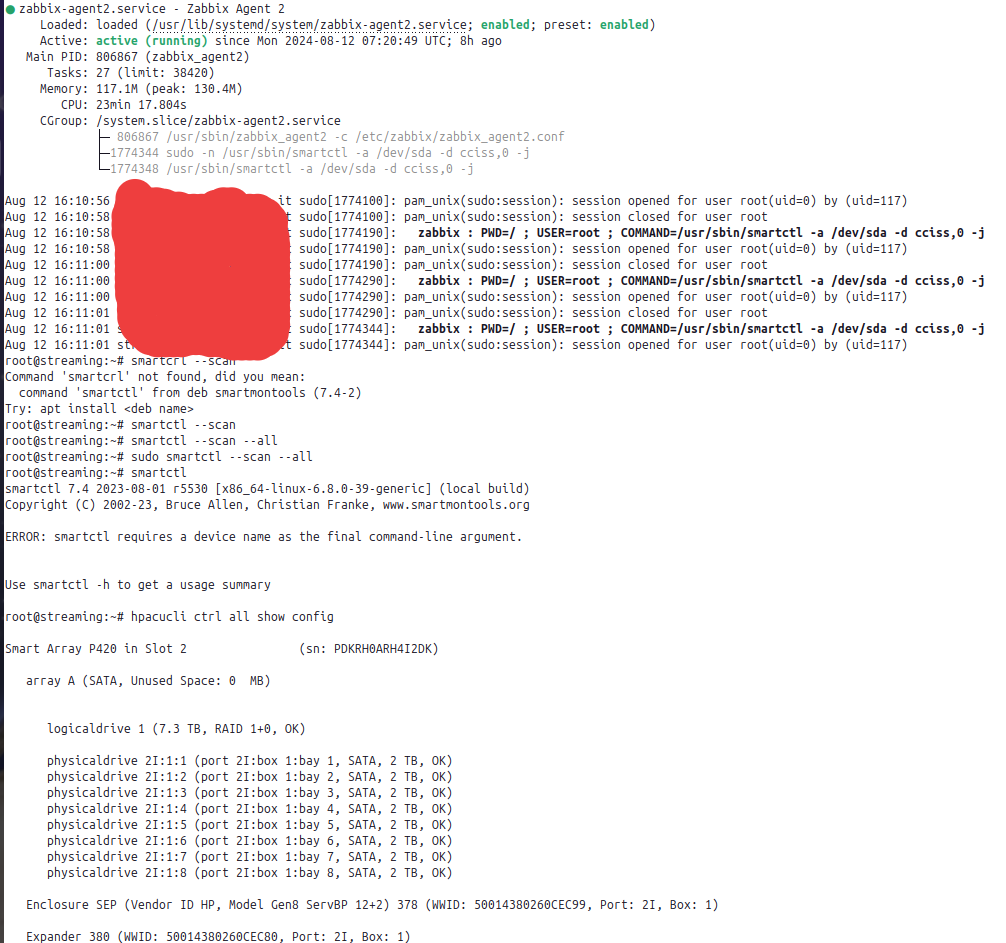Click the Smart Array P420 in Slot 2 heading
Screen dimensions: 1006x943
pyautogui.click(x=96, y=649)
